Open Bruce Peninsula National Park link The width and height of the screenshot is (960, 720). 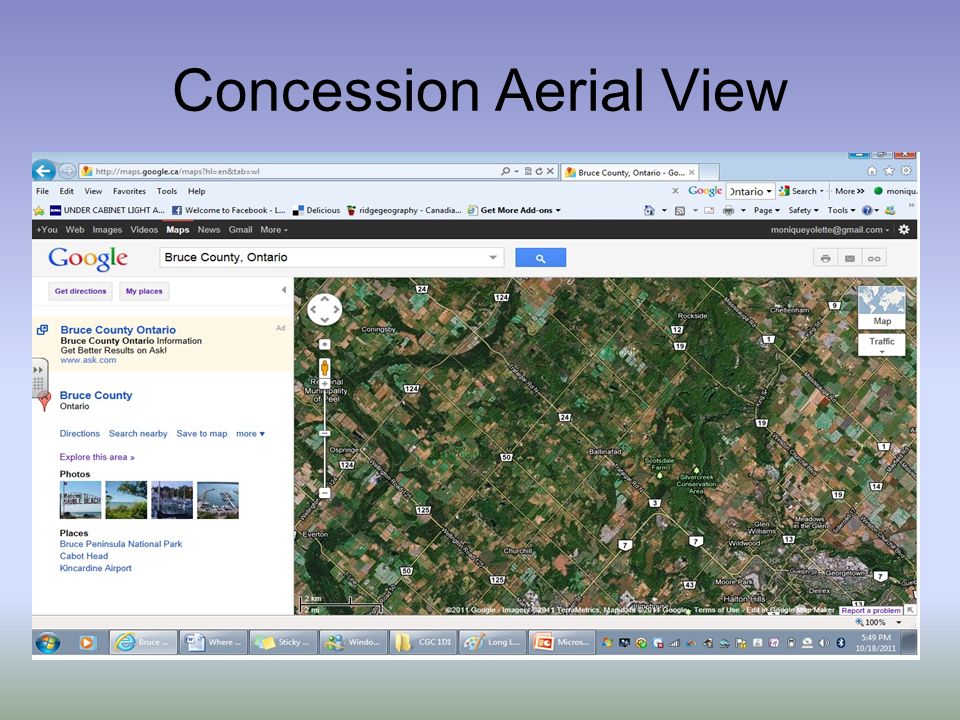(121, 544)
